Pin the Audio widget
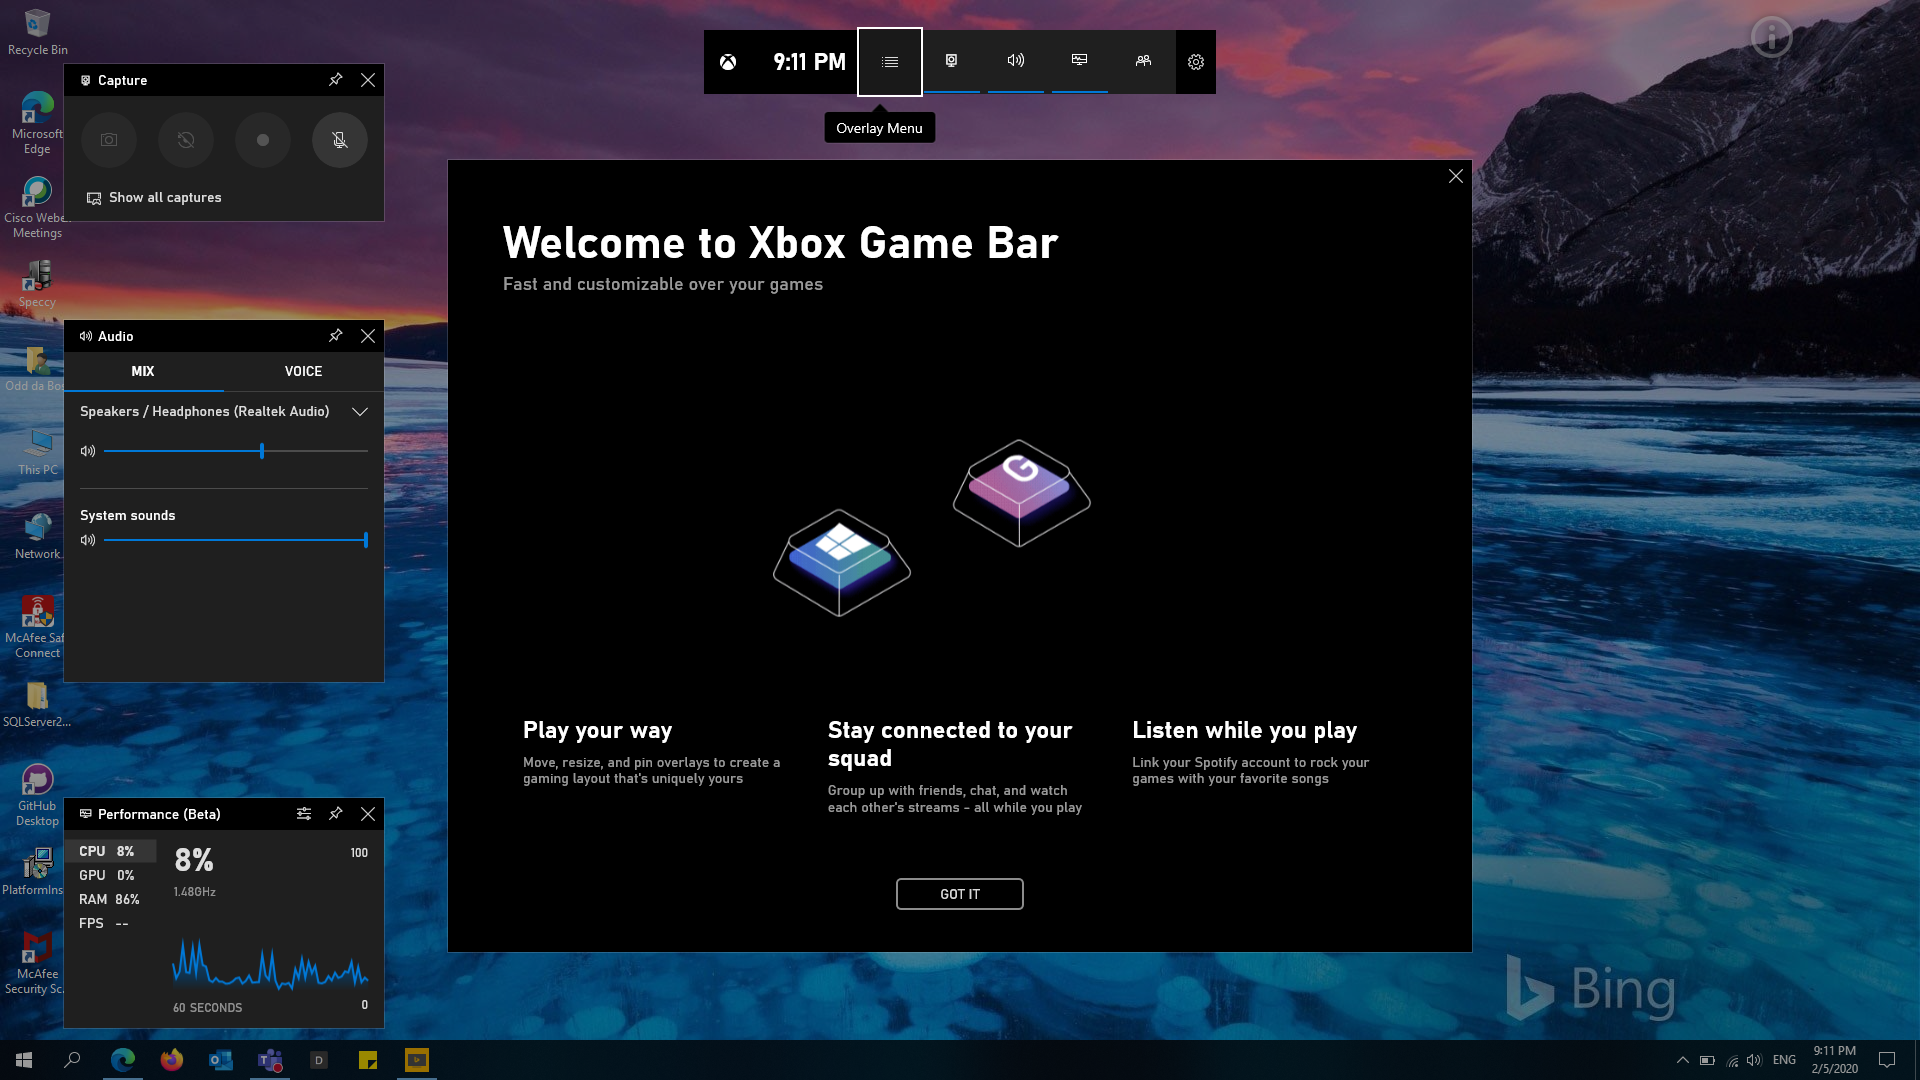Viewport: 1920px width, 1080px height. (336, 336)
